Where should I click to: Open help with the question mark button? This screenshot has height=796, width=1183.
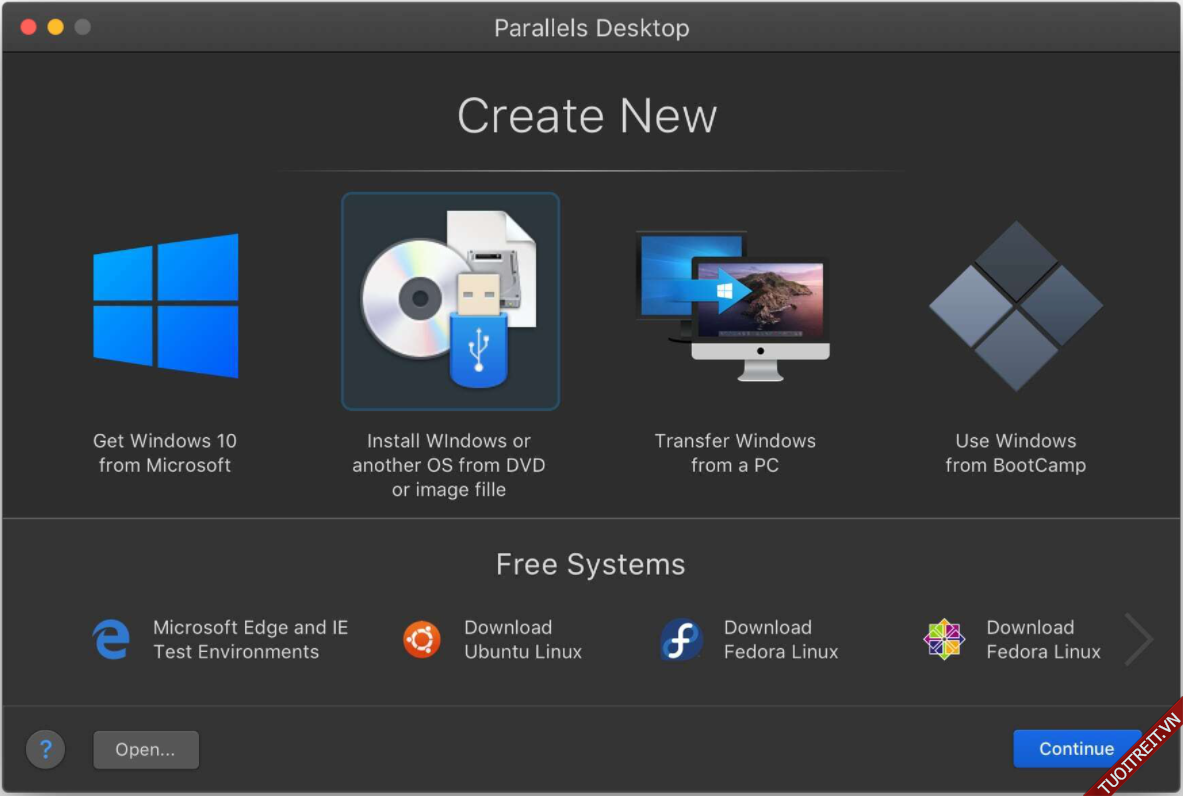pos(46,749)
